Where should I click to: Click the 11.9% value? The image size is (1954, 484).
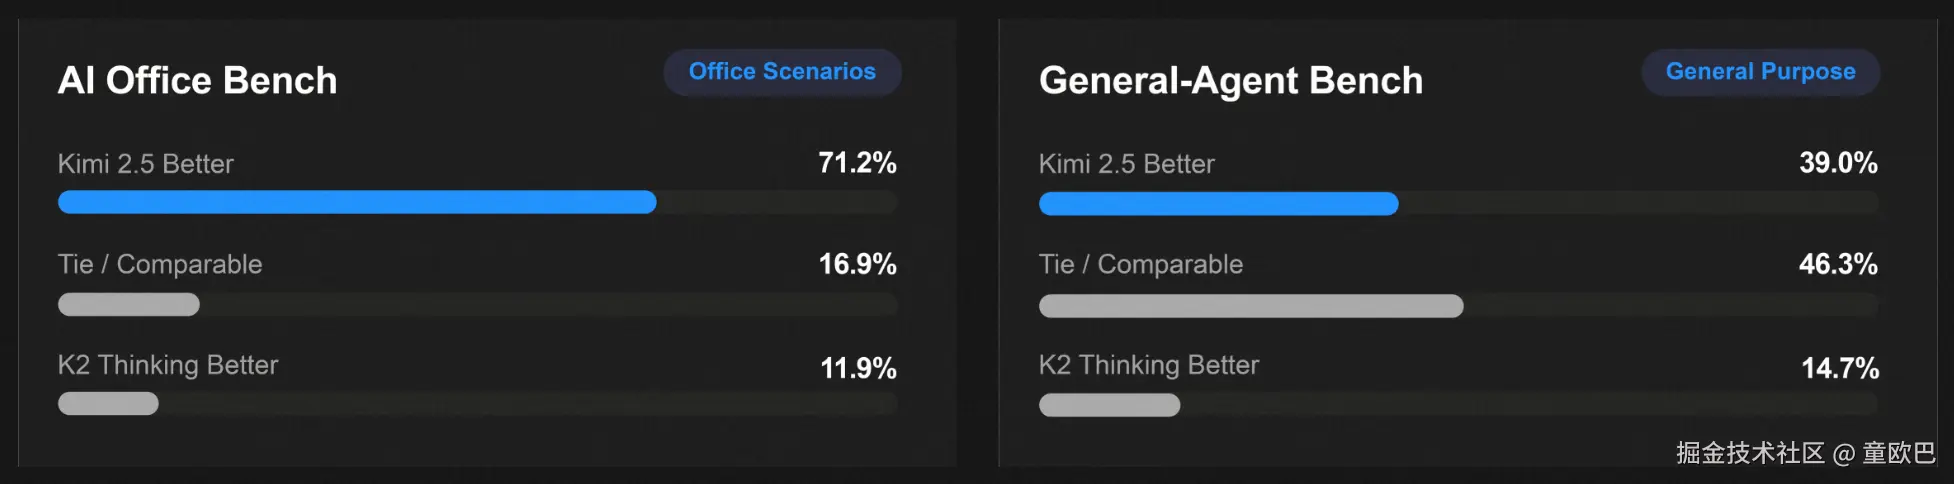858,368
